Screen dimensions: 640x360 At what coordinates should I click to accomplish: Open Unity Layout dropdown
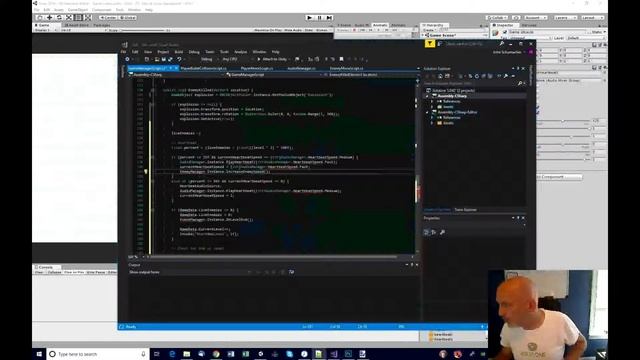[592, 18]
